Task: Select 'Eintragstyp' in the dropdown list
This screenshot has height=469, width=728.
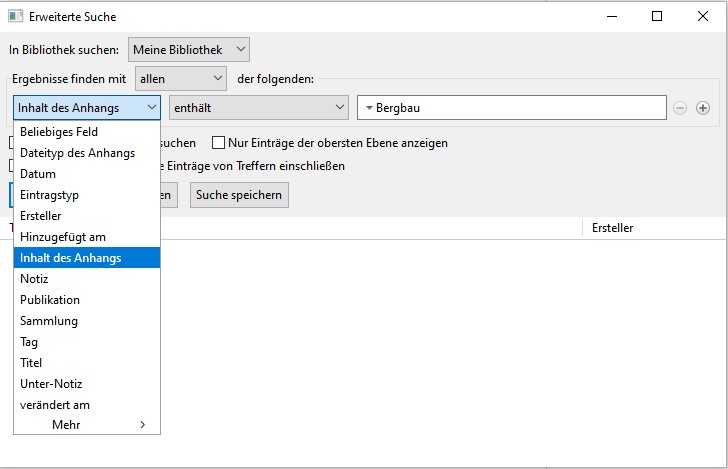Action: pyautogui.click(x=49, y=195)
